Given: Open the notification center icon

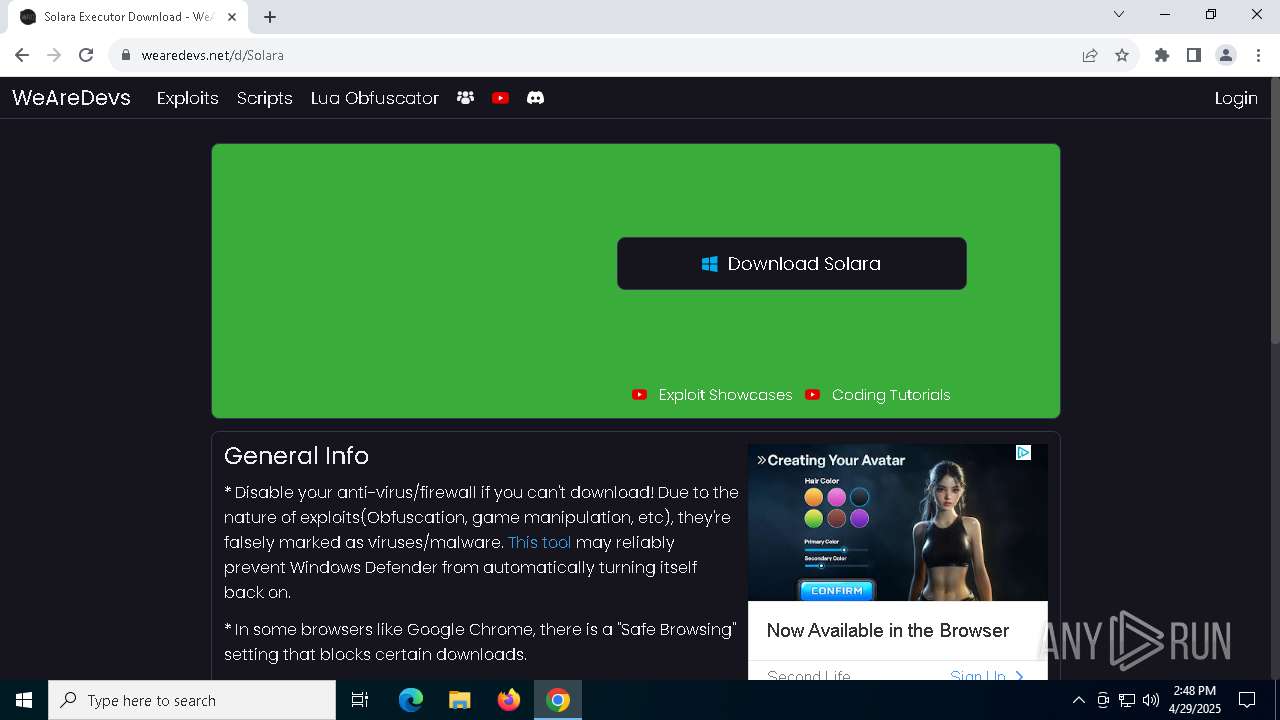Looking at the screenshot, I should [x=1247, y=700].
